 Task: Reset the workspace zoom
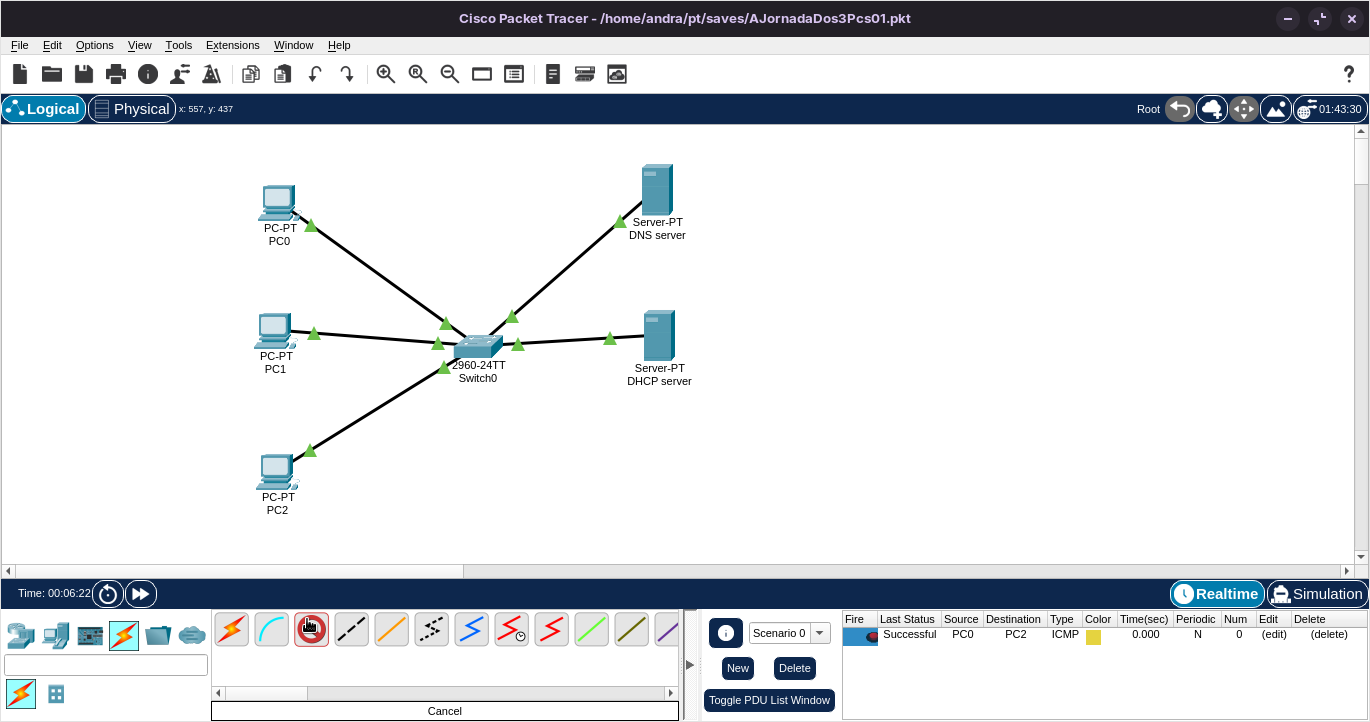tap(418, 74)
